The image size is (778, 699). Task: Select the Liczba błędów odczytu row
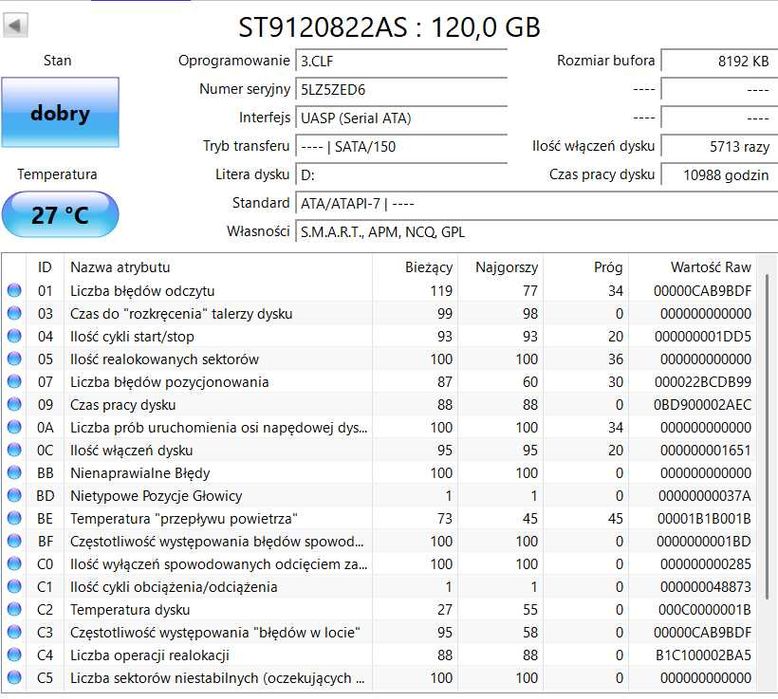(379, 290)
